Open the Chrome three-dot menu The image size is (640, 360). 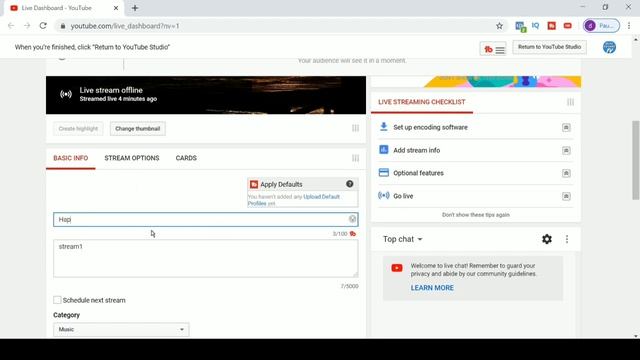coord(629,26)
